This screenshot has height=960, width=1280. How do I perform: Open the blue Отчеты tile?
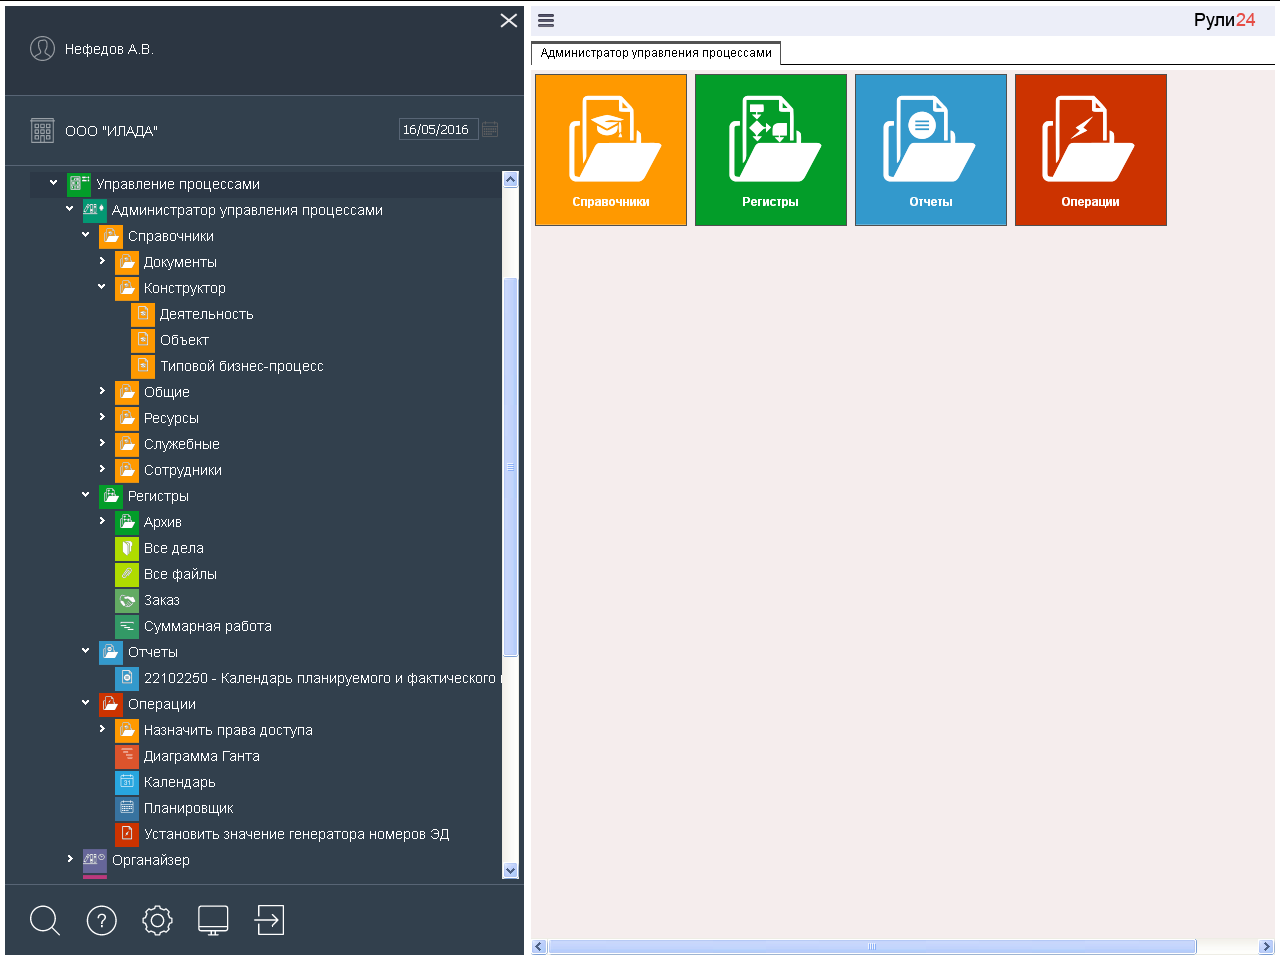click(931, 150)
